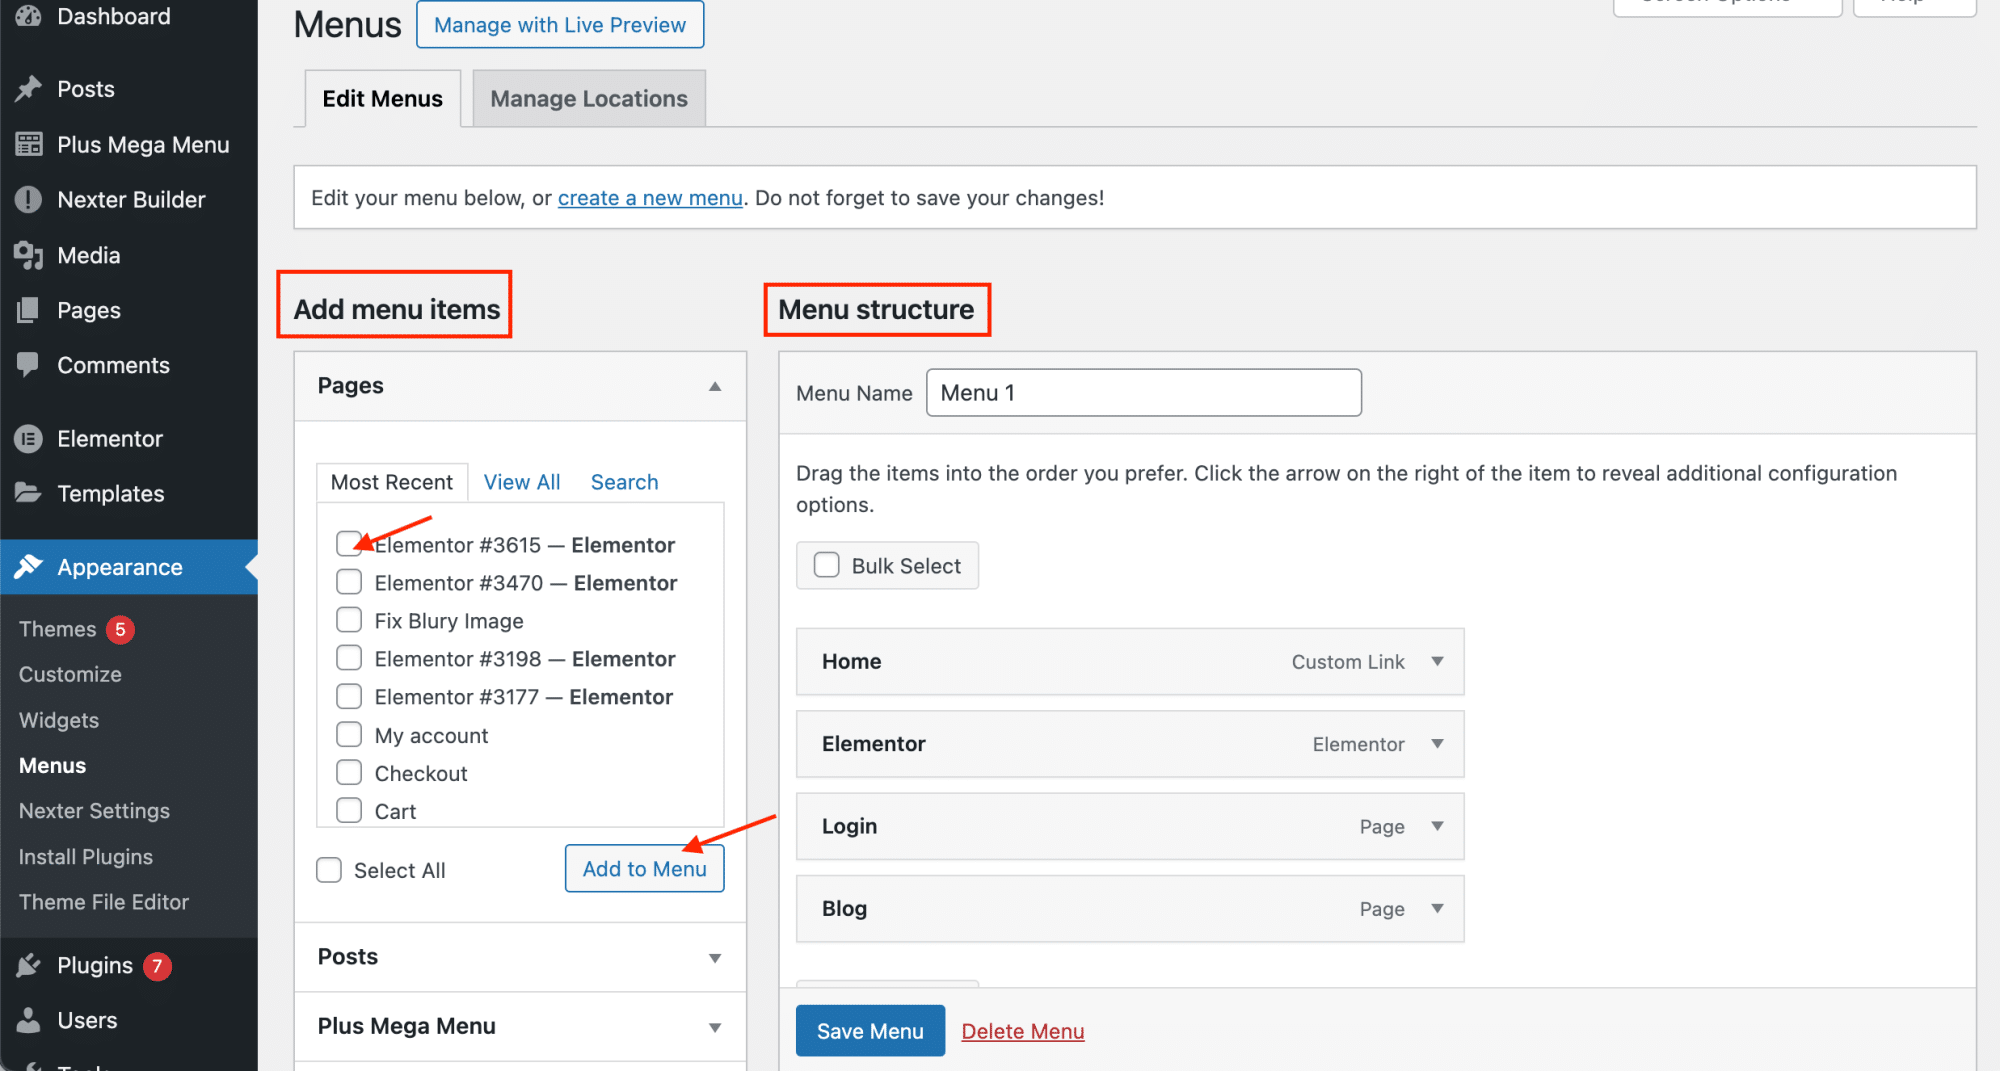
Task: Click the Plugins plug icon in sidebar
Action: click(29, 966)
